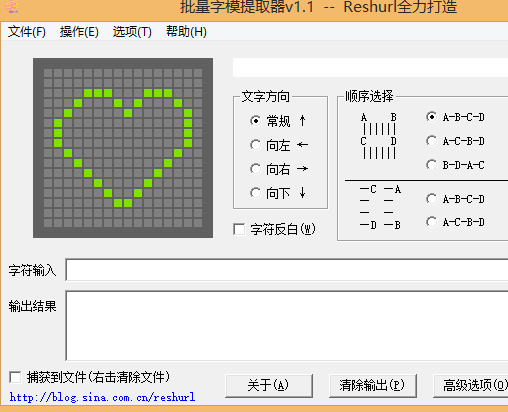Choose the lower A-B-C-D order option
Image resolution: width=508 pixels, height=412 pixels.
click(431, 199)
